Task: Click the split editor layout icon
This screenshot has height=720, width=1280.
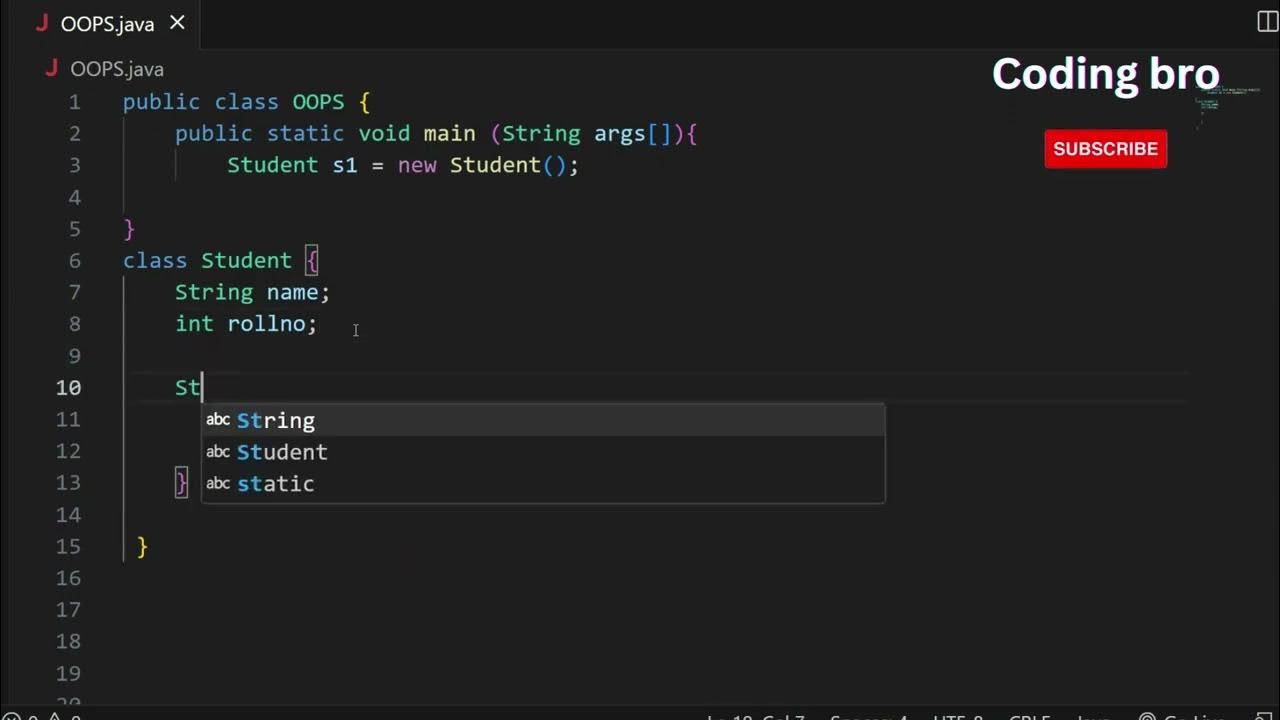Action: coord(1267,22)
